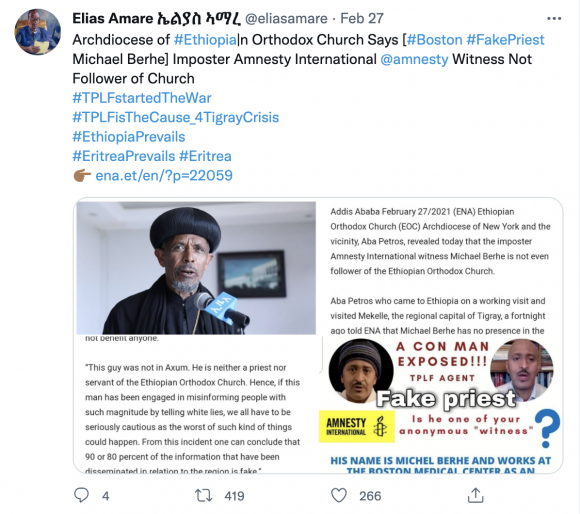Open the #Ethiopia hashtag link

tap(205, 40)
